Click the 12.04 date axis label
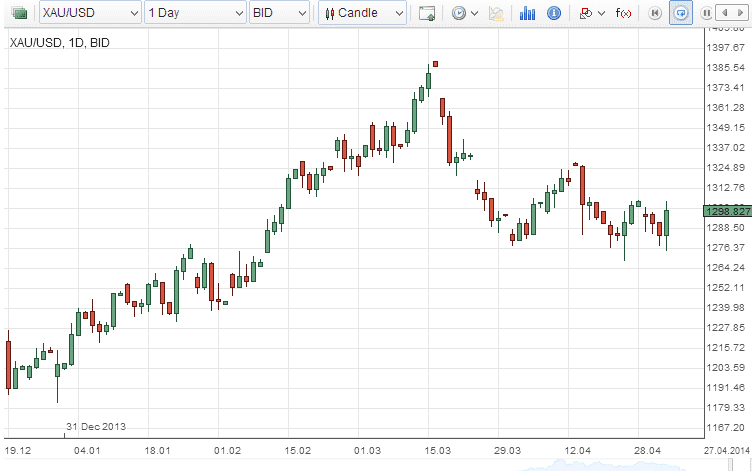This screenshot has width=752, height=471. coord(577,450)
